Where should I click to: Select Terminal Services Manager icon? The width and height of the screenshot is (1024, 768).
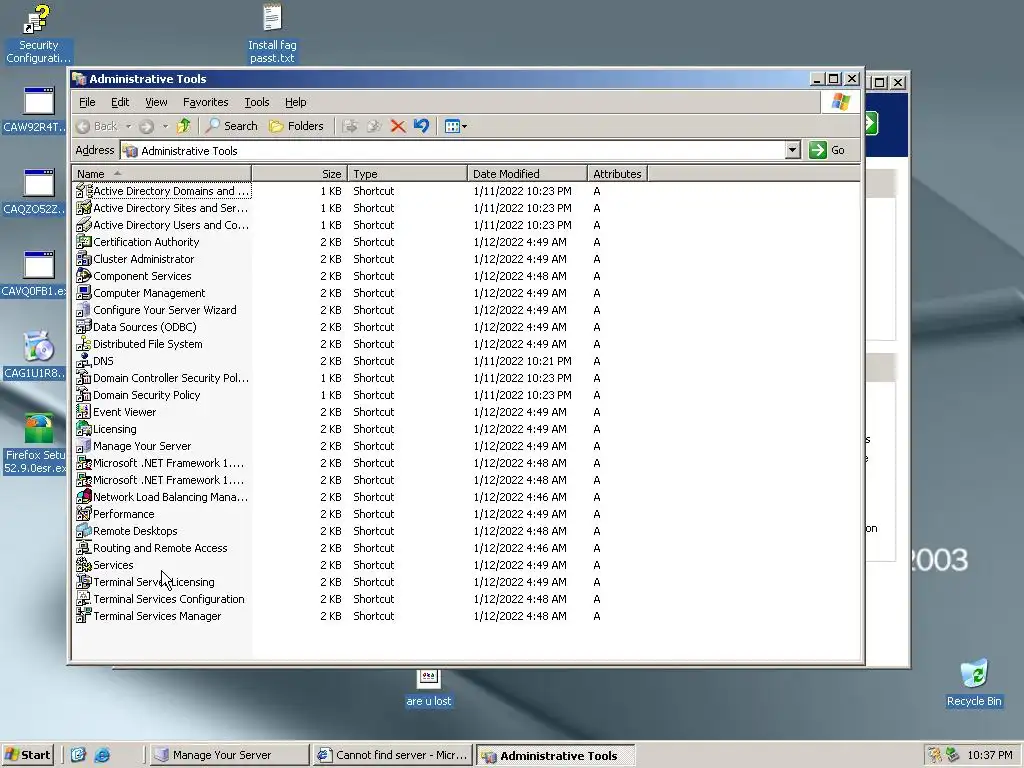click(x=84, y=615)
